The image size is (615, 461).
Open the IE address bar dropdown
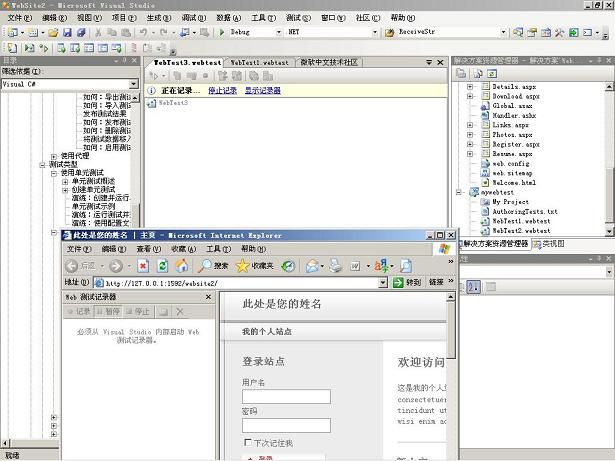pos(383,282)
